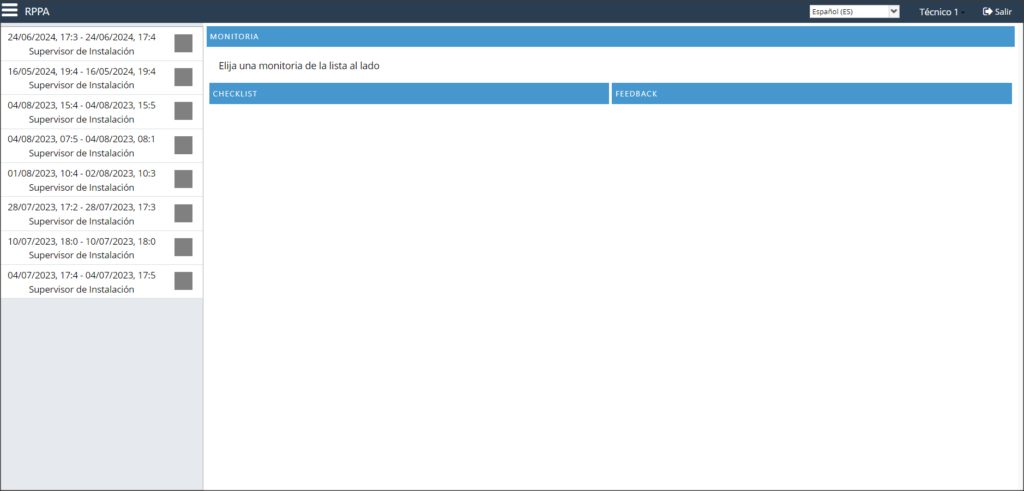
Task: Select monitoring entry dated 04/08/2023, 15:4
Action: coord(101,112)
